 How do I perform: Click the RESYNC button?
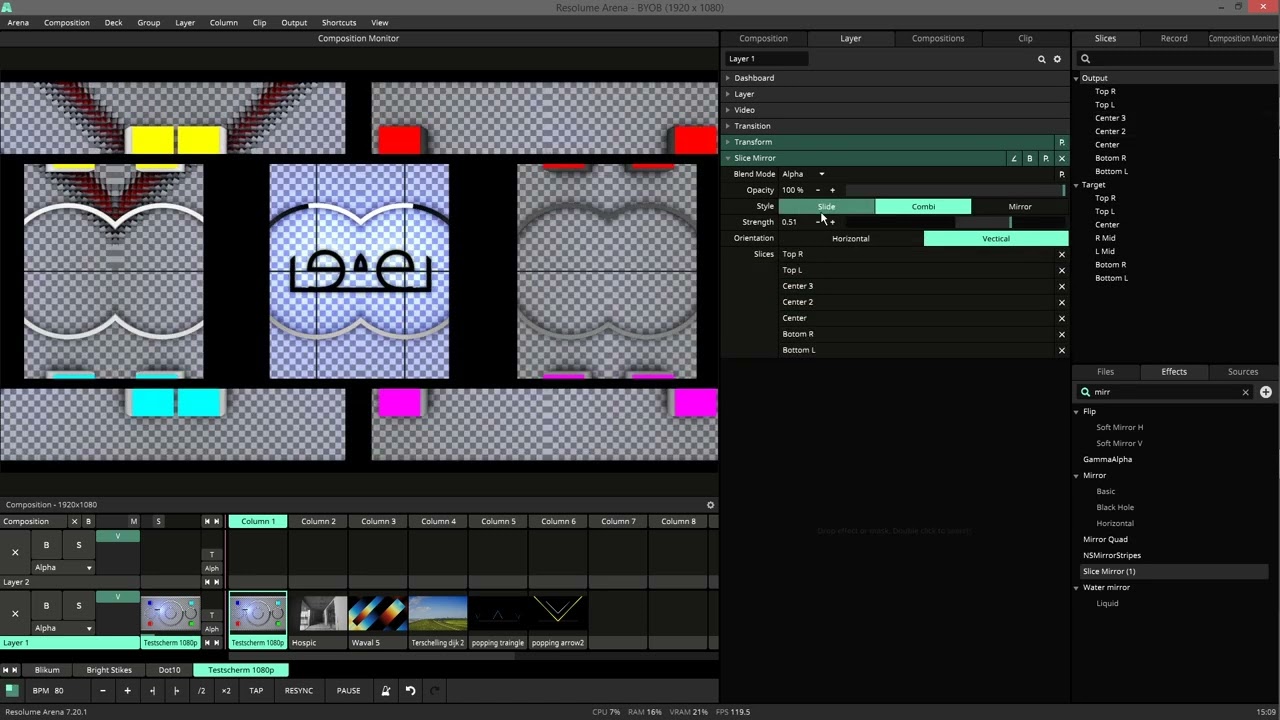(299, 691)
